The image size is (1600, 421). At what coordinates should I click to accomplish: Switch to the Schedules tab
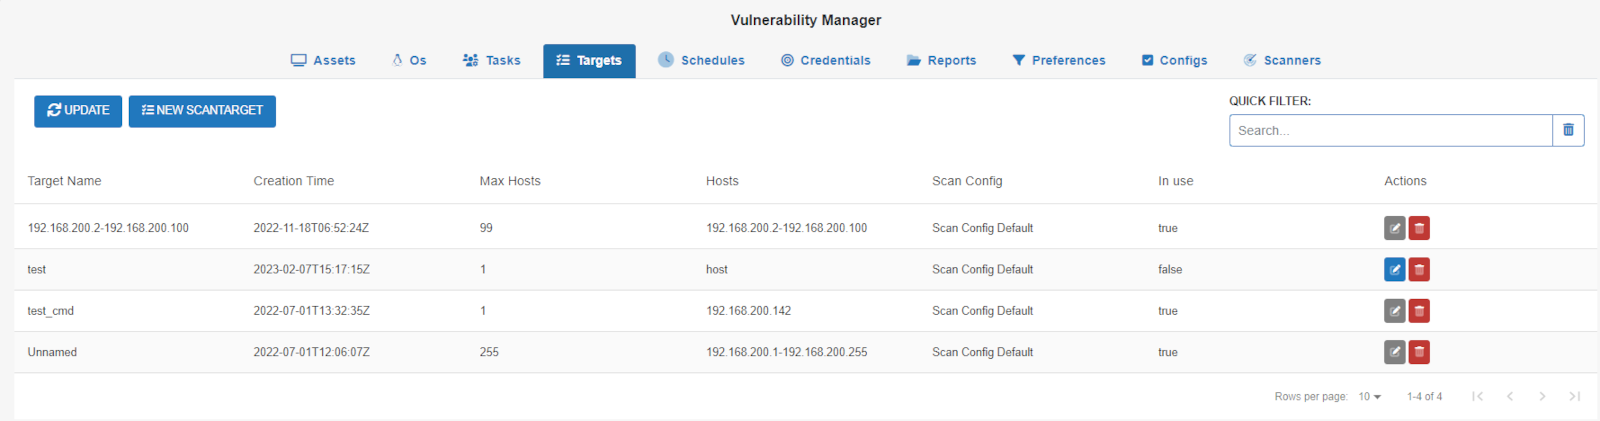(x=701, y=60)
